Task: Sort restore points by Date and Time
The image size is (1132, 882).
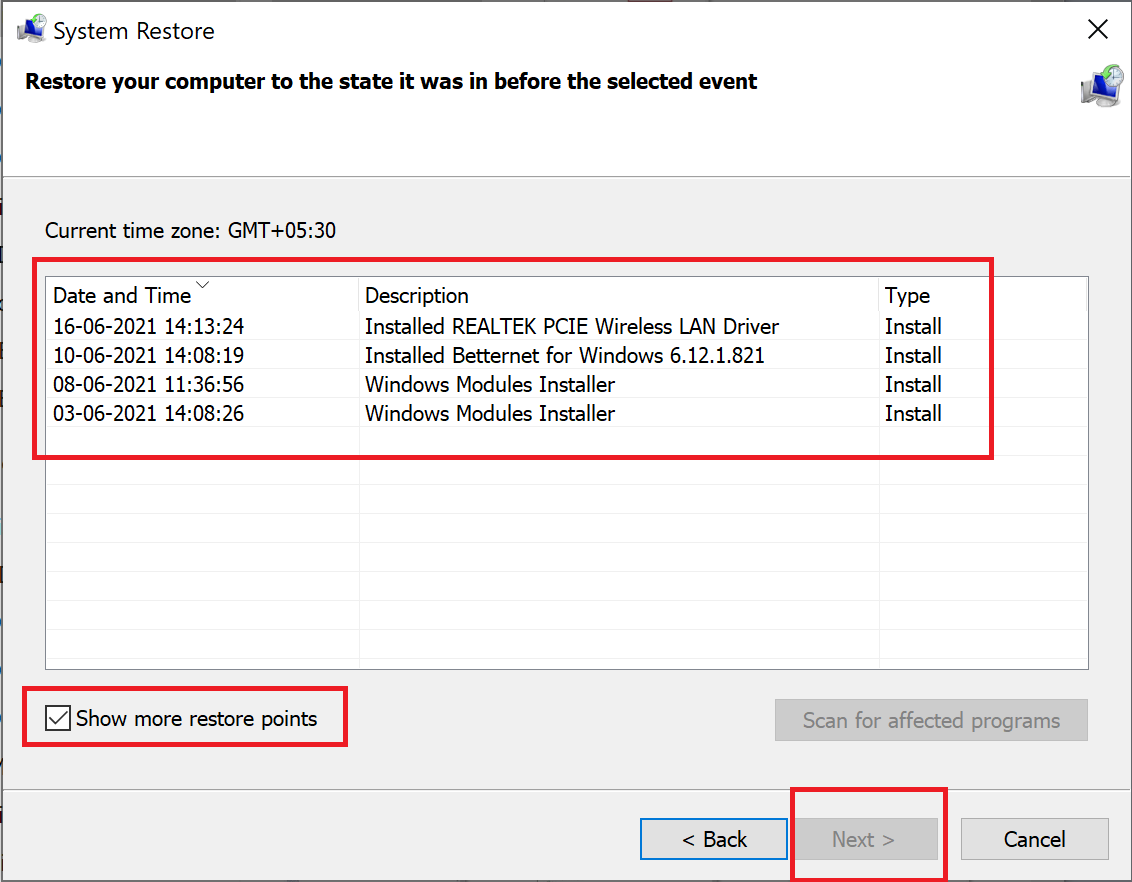Action: pos(121,295)
